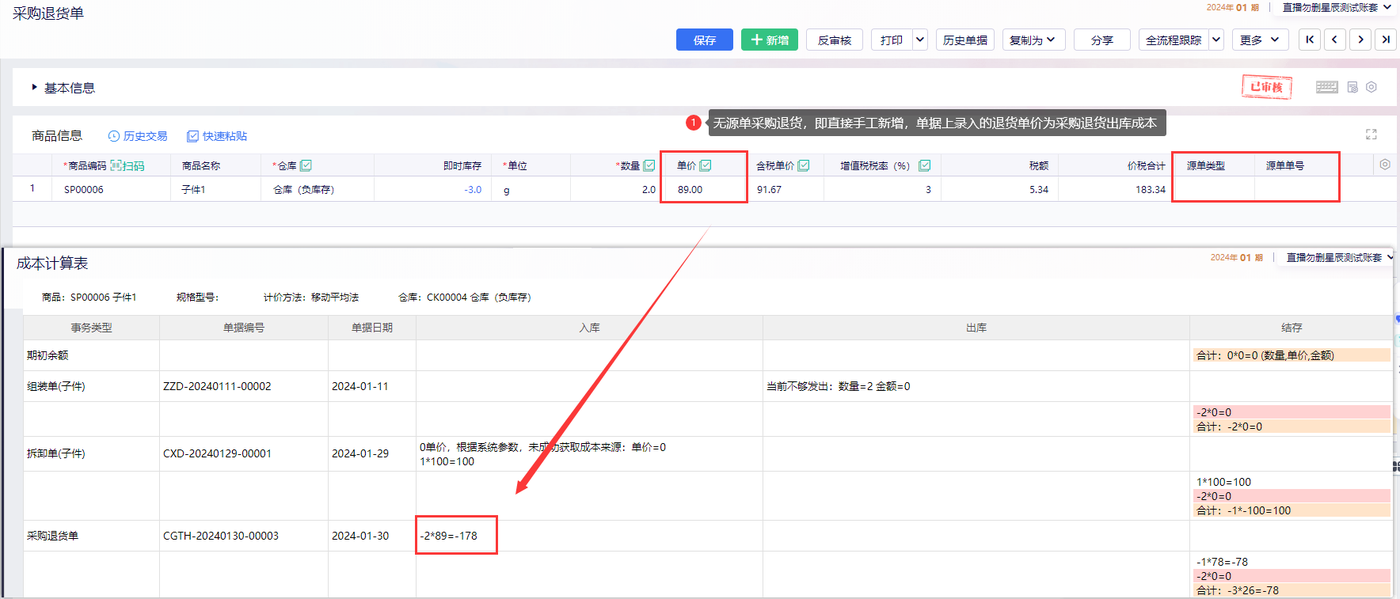Toggle the 增值税税率 column batch-fill checkbox
Viewport: 1400px width, 599px height.
click(x=924, y=165)
